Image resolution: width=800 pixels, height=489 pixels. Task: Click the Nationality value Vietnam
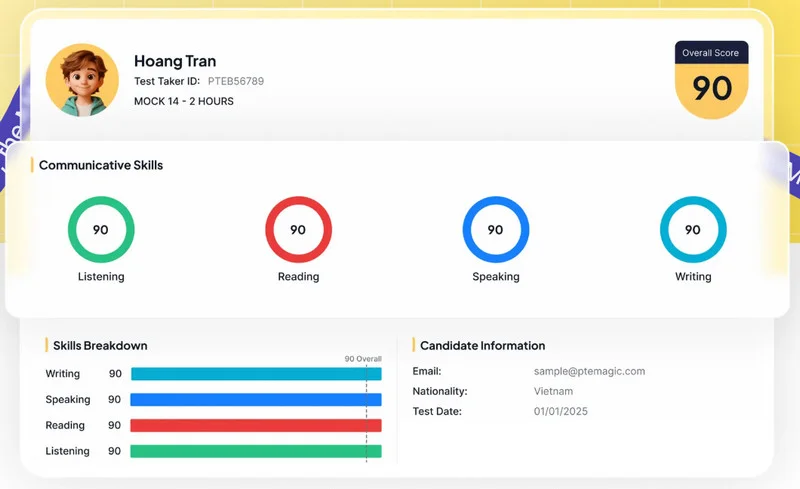tap(553, 391)
